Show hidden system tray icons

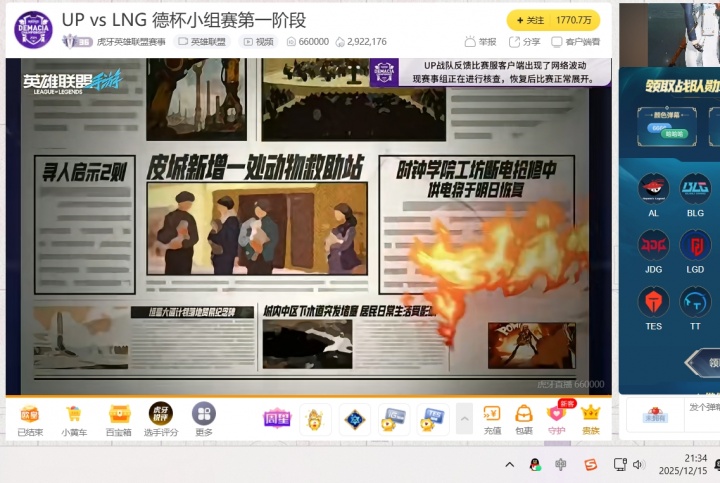point(509,464)
